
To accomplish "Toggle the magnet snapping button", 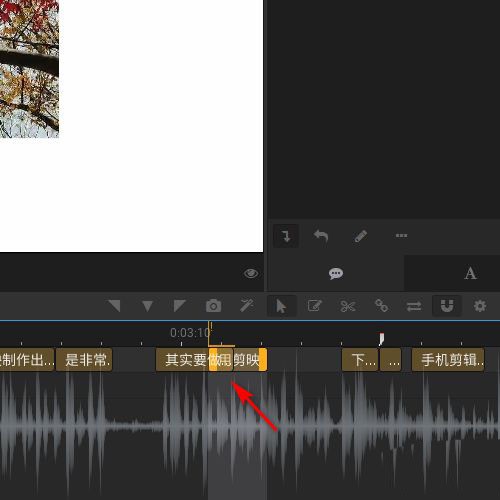I will tap(447, 306).
